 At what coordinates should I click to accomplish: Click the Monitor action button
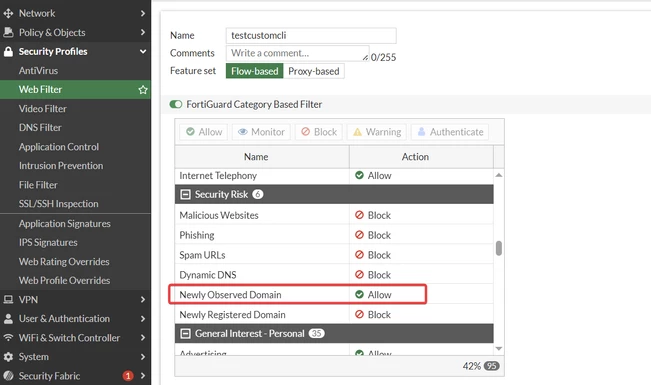pyautogui.click(x=261, y=132)
